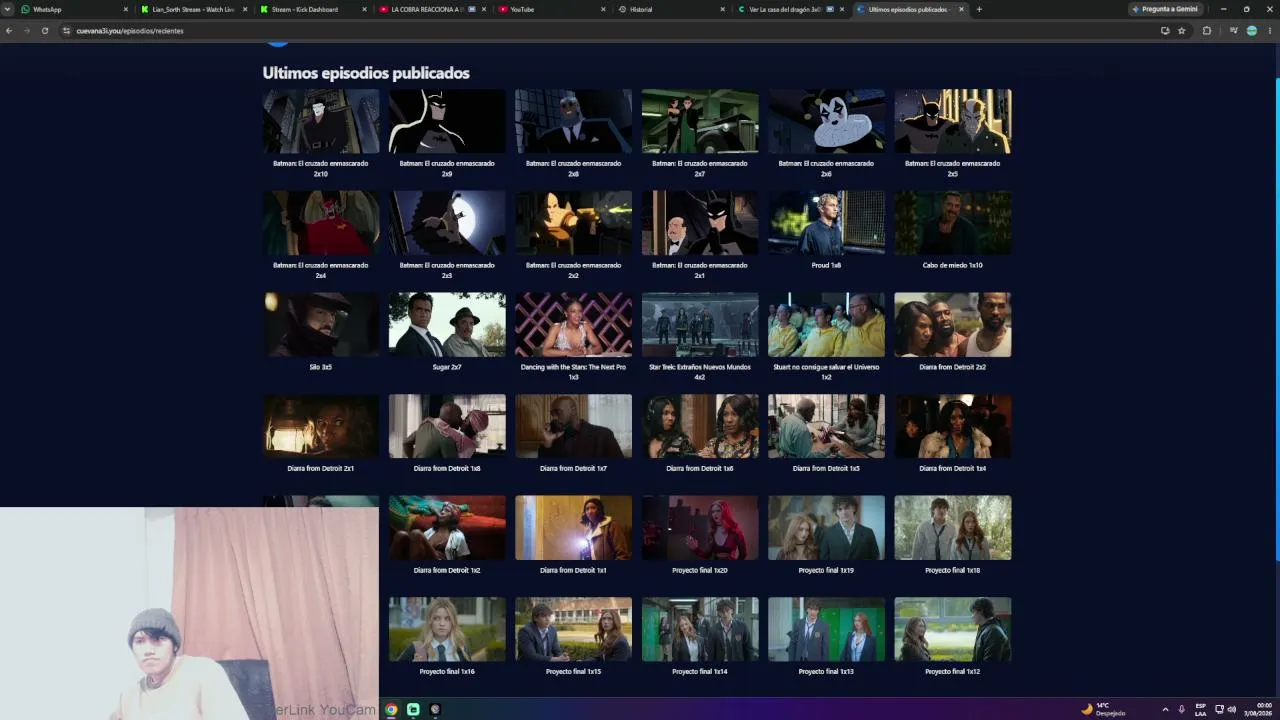
Task: Switch the ESP LAA keyboard language
Action: pyautogui.click(x=1201, y=709)
